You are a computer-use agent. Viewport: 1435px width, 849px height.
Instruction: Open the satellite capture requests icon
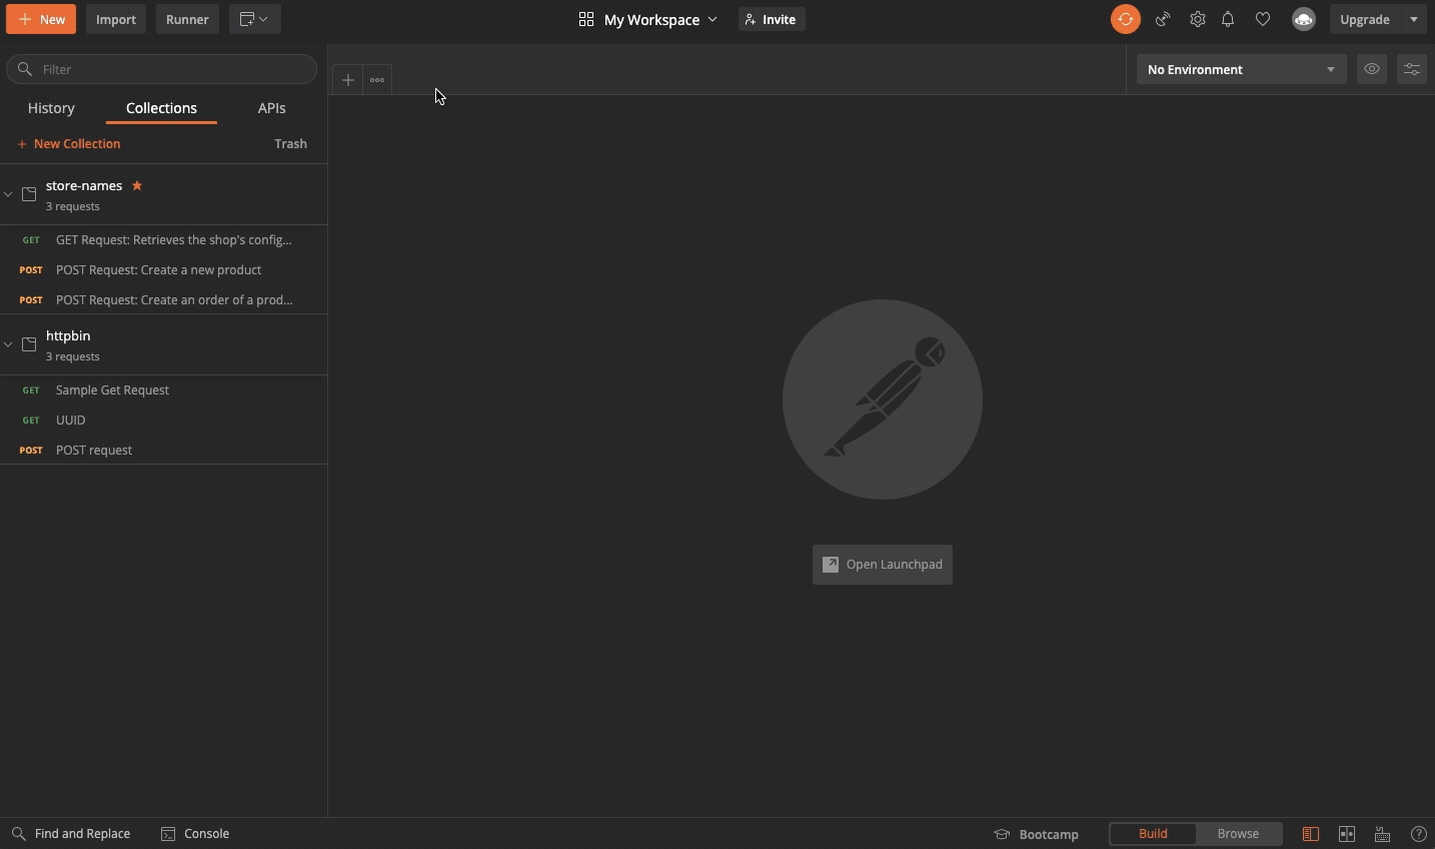[x=1163, y=19]
